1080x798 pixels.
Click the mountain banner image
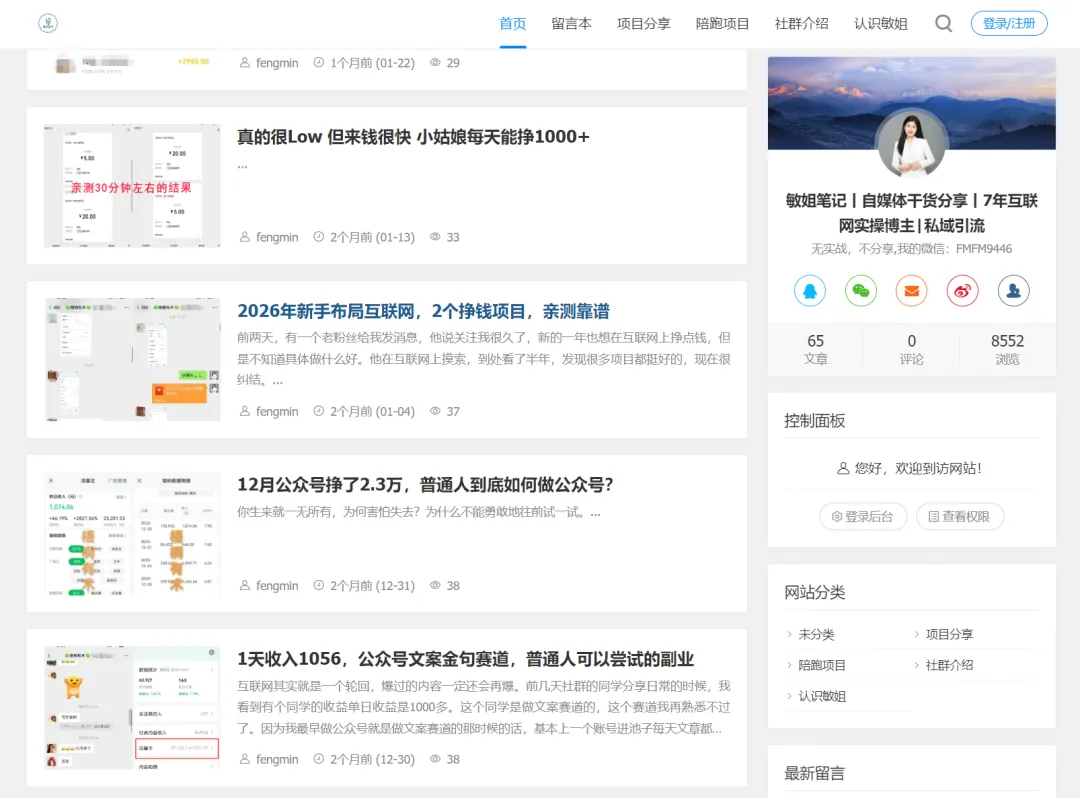911,103
